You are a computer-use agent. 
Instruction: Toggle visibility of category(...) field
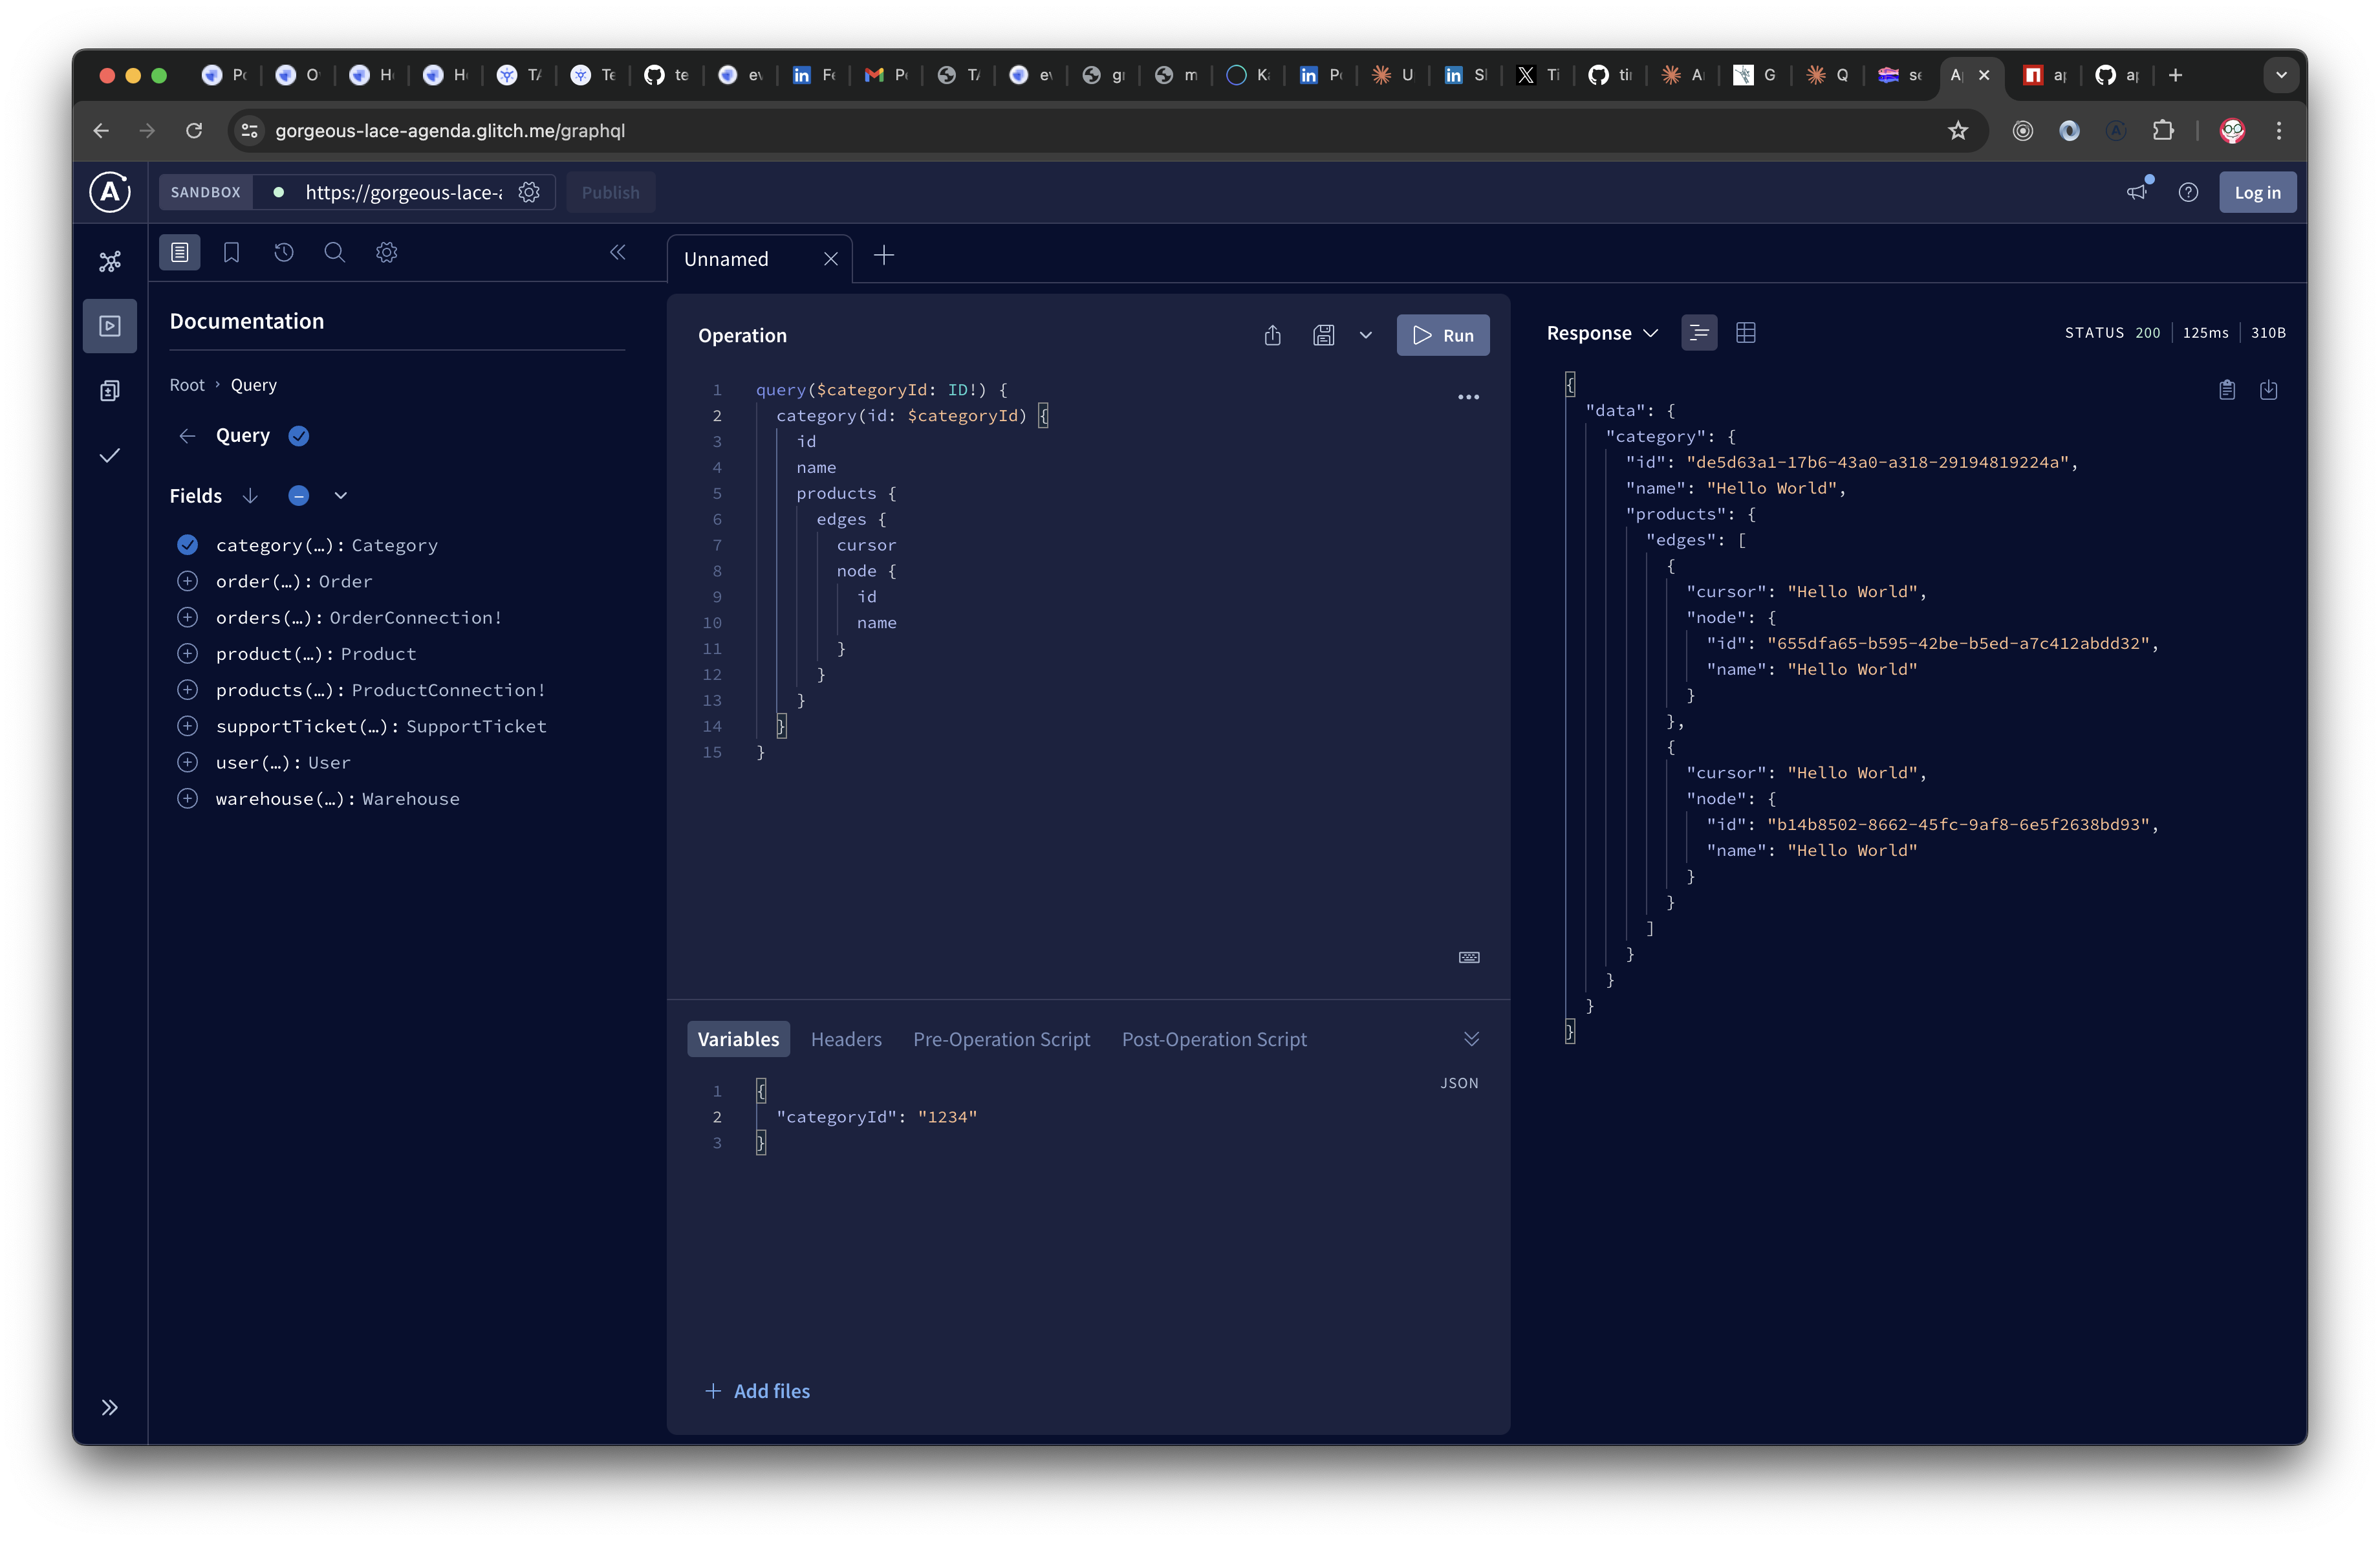[x=188, y=545]
